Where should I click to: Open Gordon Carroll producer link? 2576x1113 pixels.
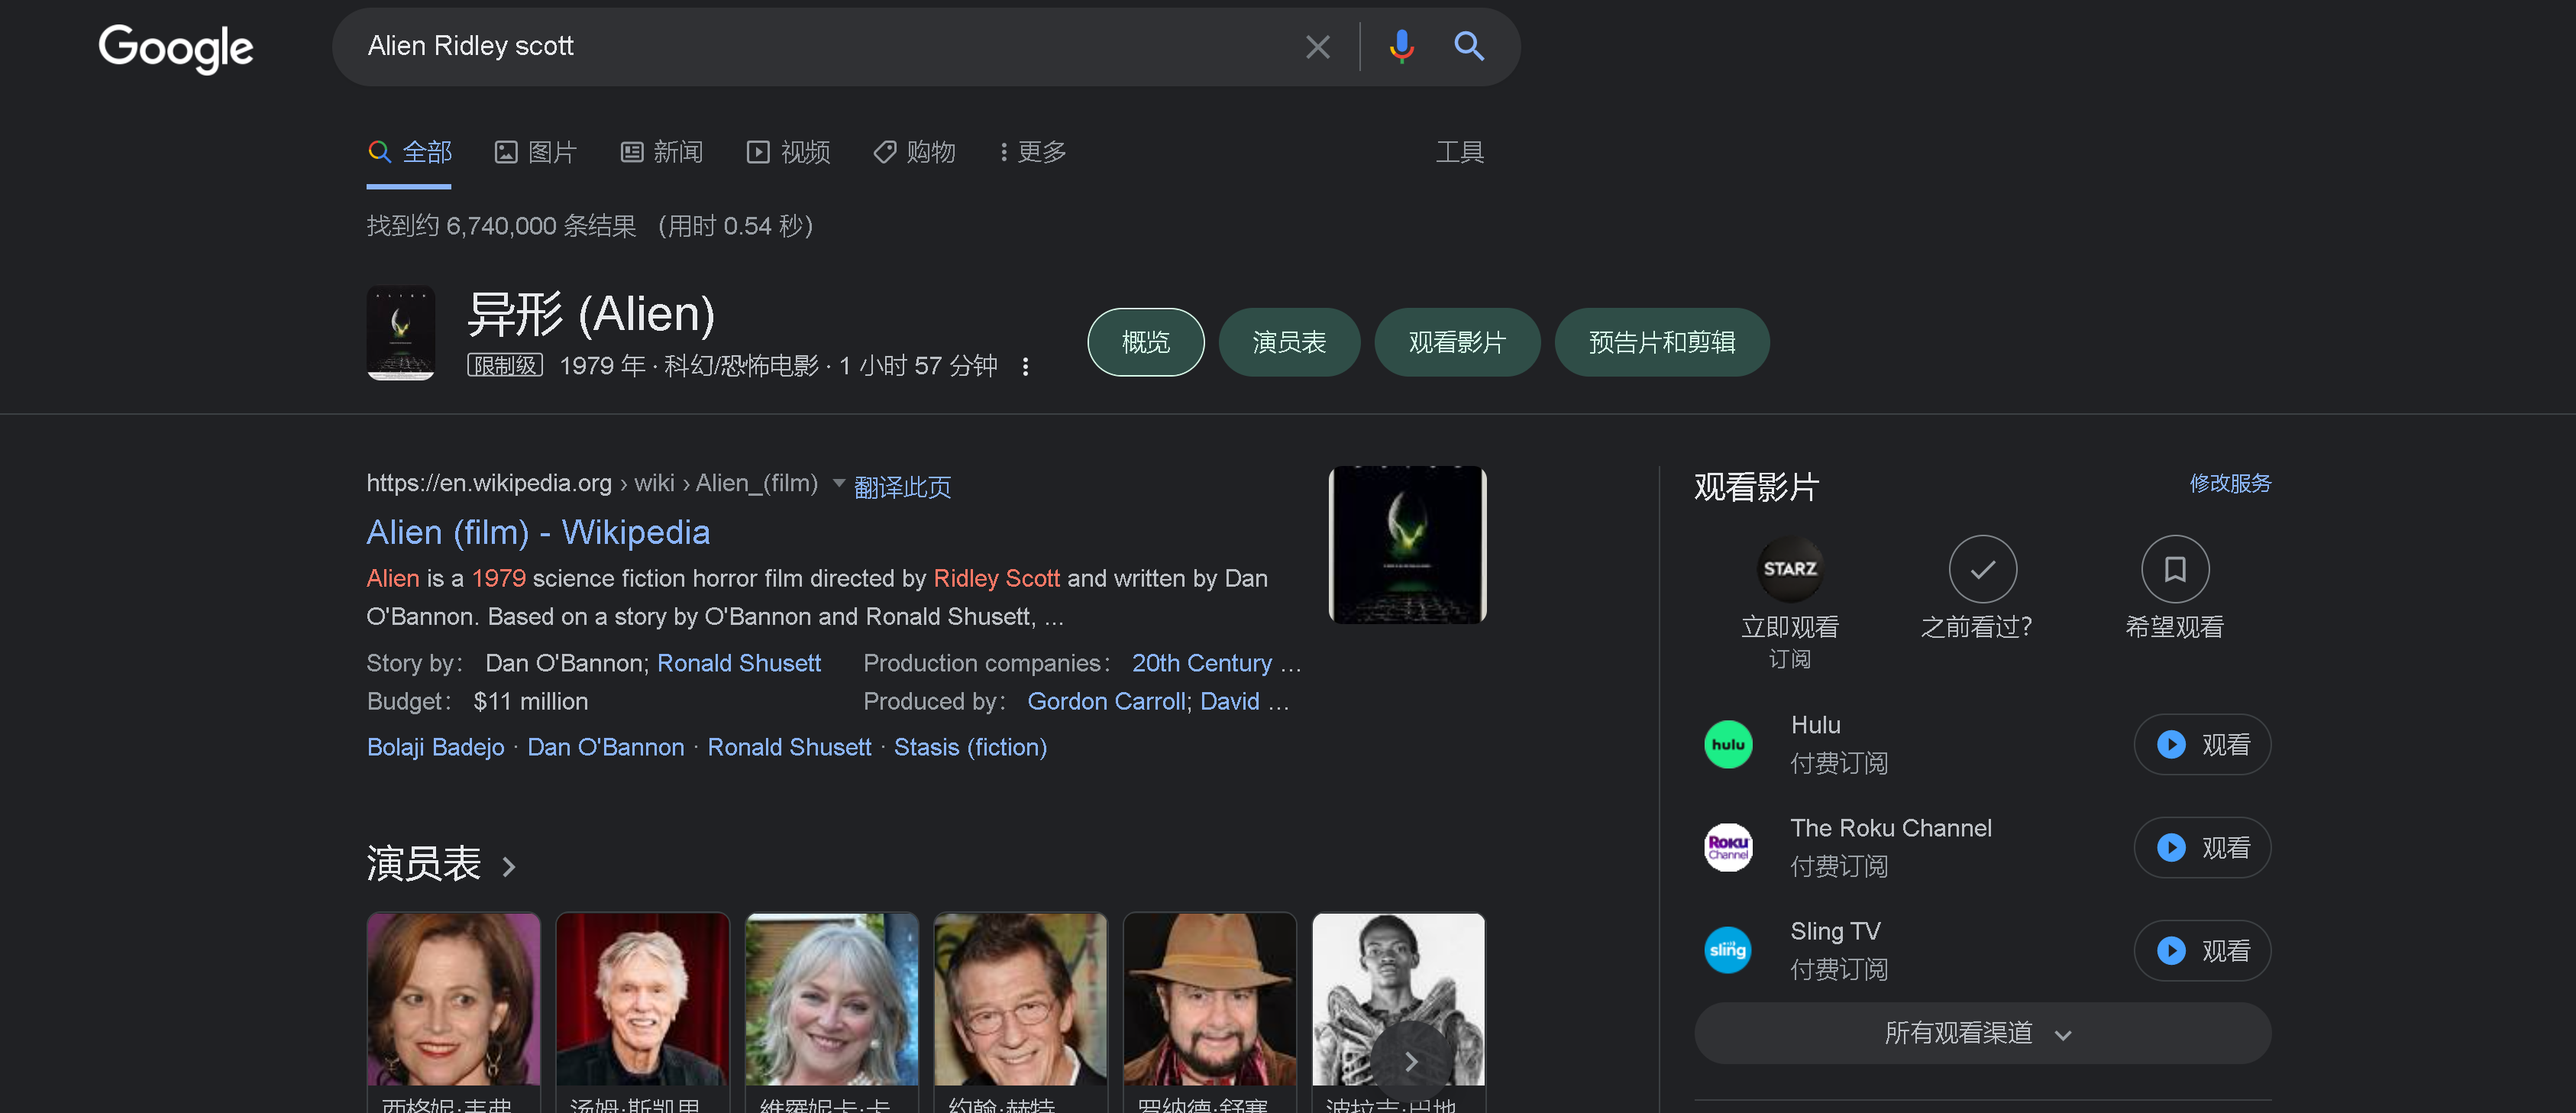tap(1106, 701)
